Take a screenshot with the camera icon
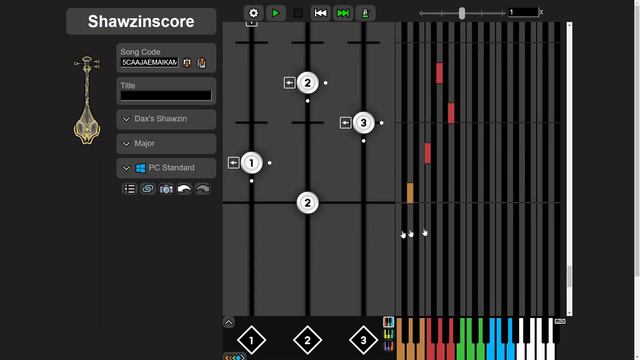This screenshot has width=640, height=360. (x=166, y=189)
